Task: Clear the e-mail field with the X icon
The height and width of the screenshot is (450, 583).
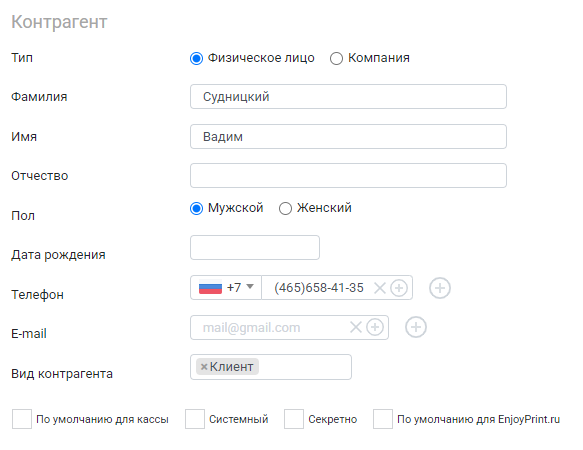Action: pos(356,327)
